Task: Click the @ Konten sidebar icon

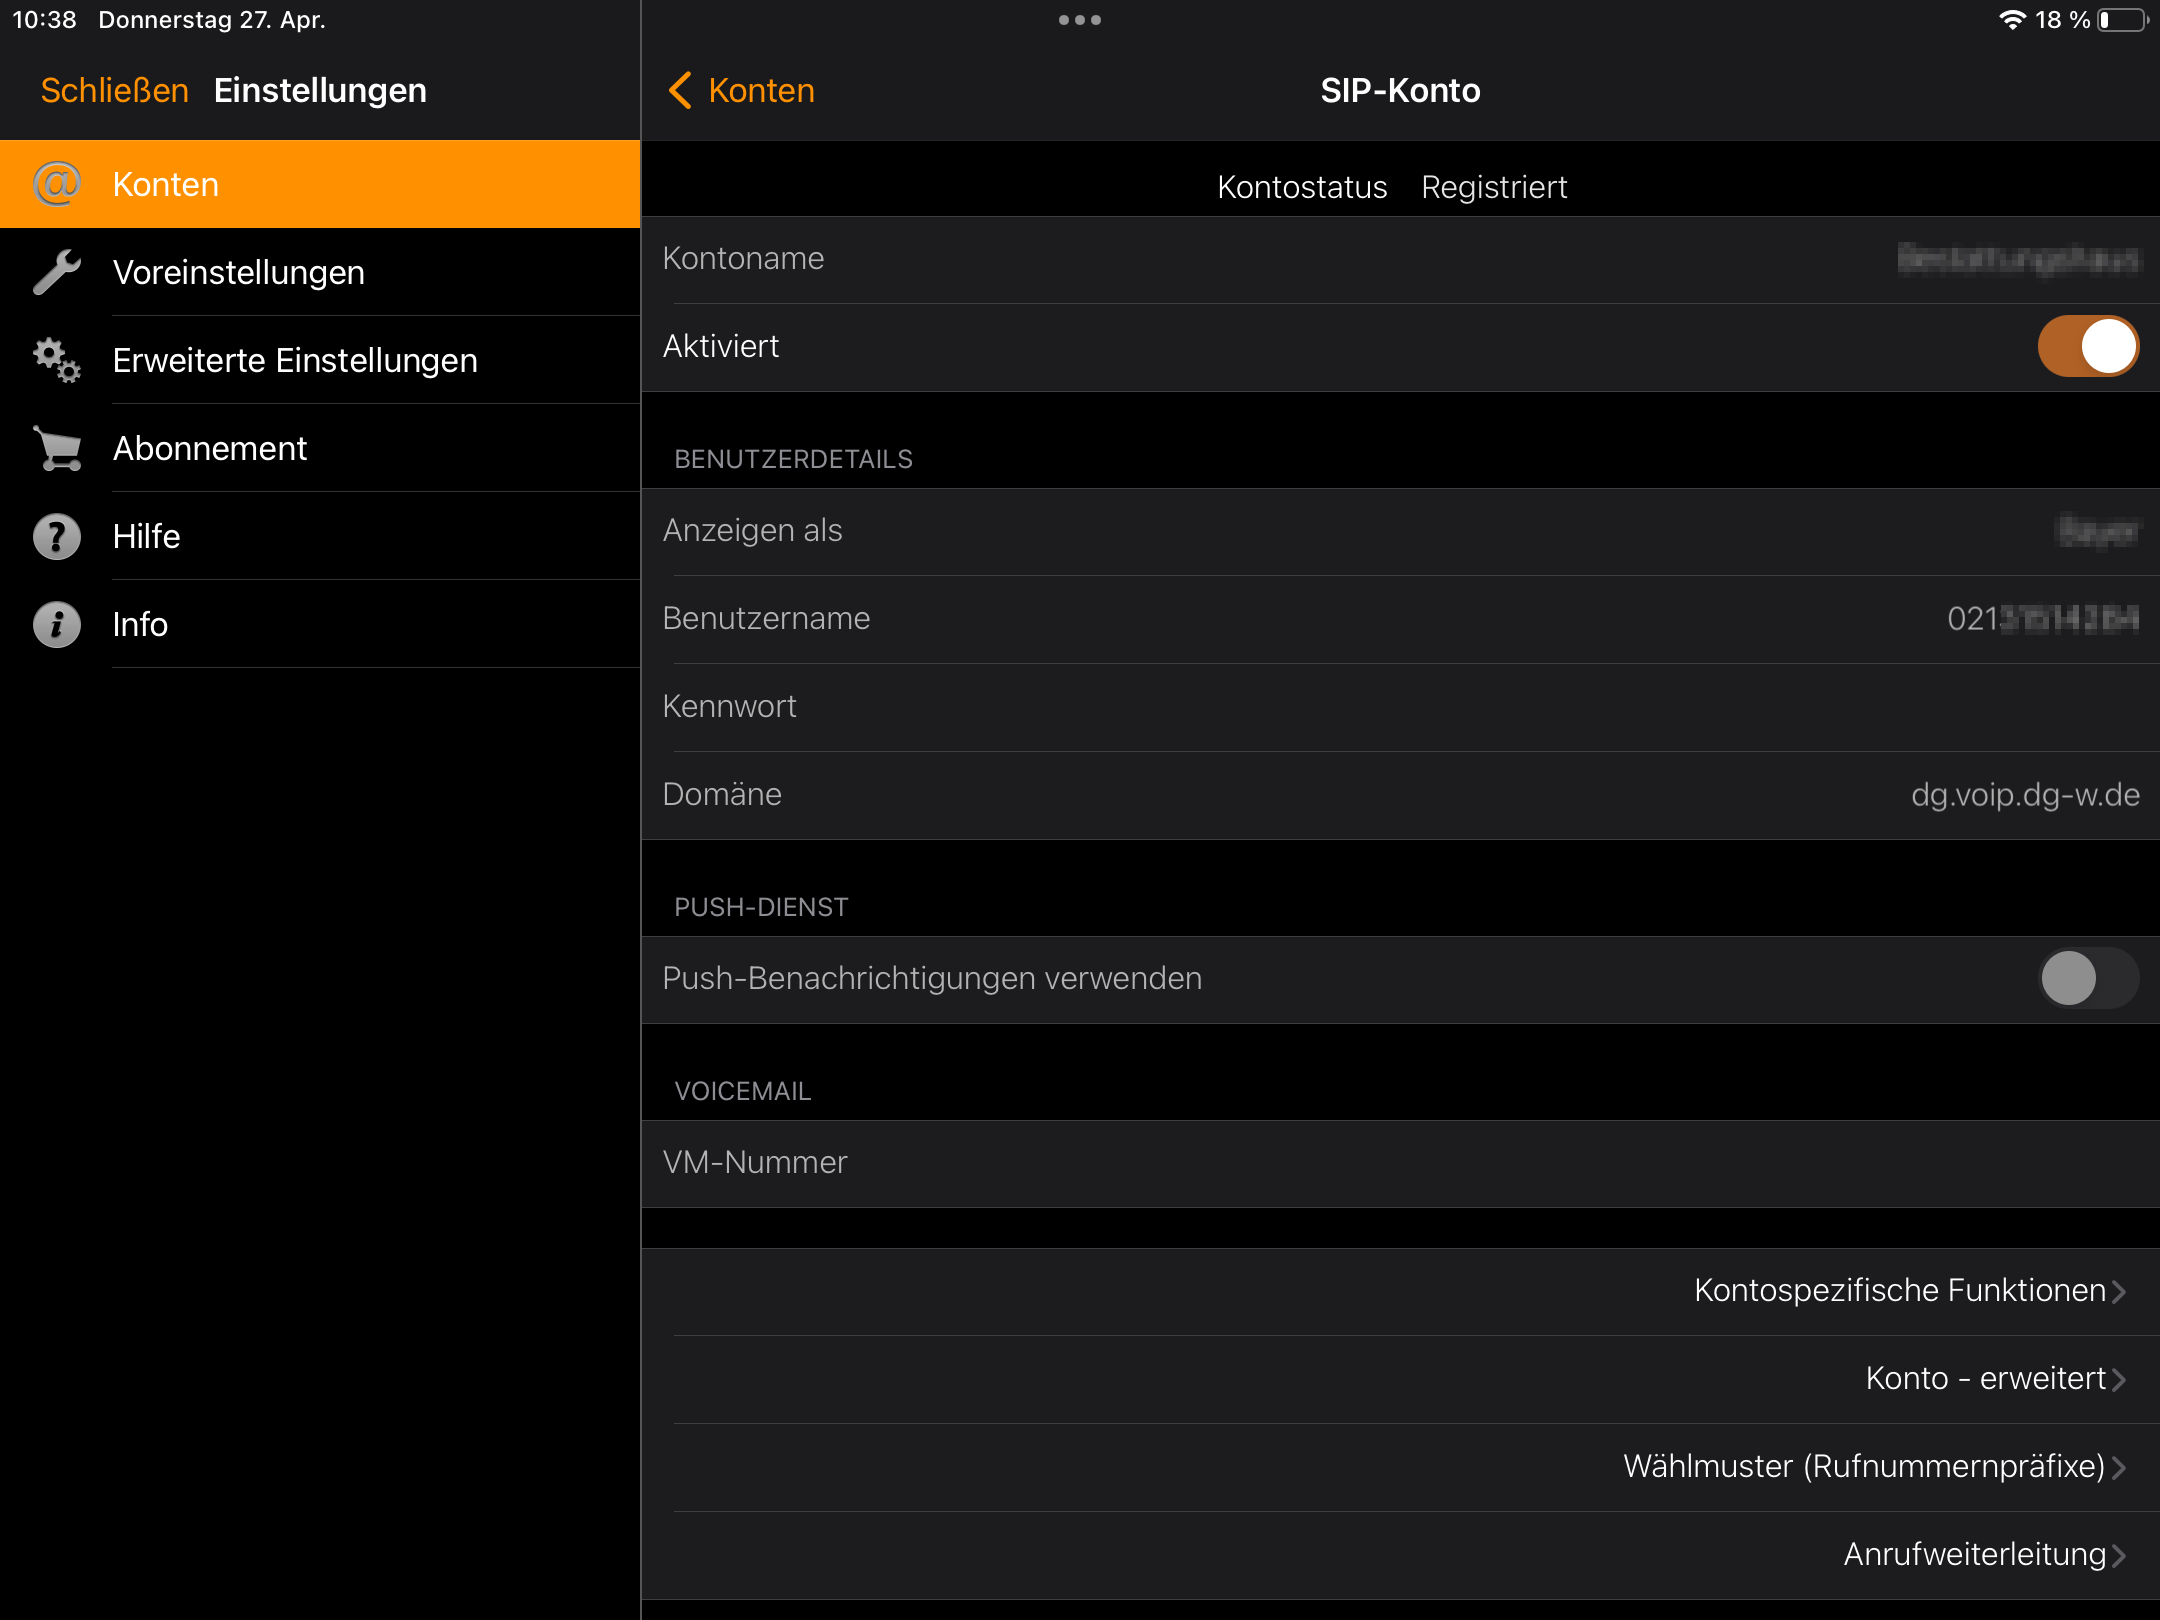Action: pyautogui.click(x=57, y=184)
